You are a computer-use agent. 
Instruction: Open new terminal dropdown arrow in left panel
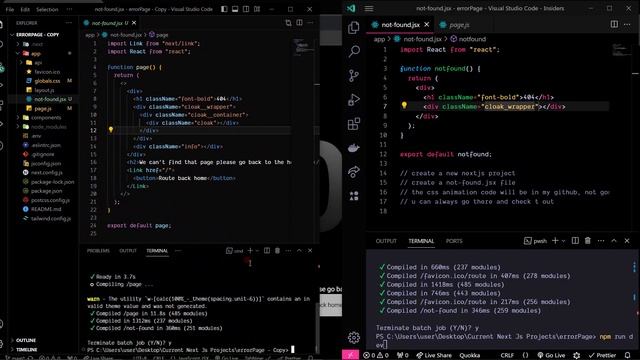tap(257, 251)
